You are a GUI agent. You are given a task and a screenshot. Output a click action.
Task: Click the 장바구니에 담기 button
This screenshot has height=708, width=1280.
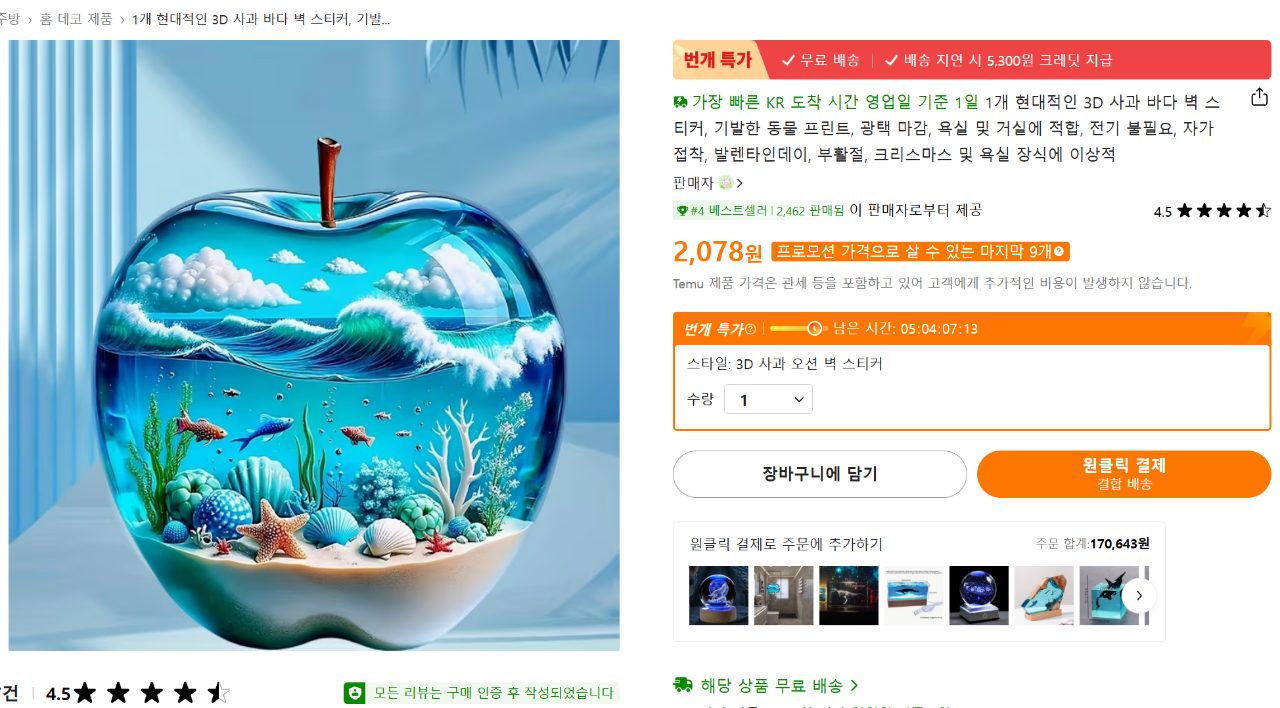[x=820, y=474]
